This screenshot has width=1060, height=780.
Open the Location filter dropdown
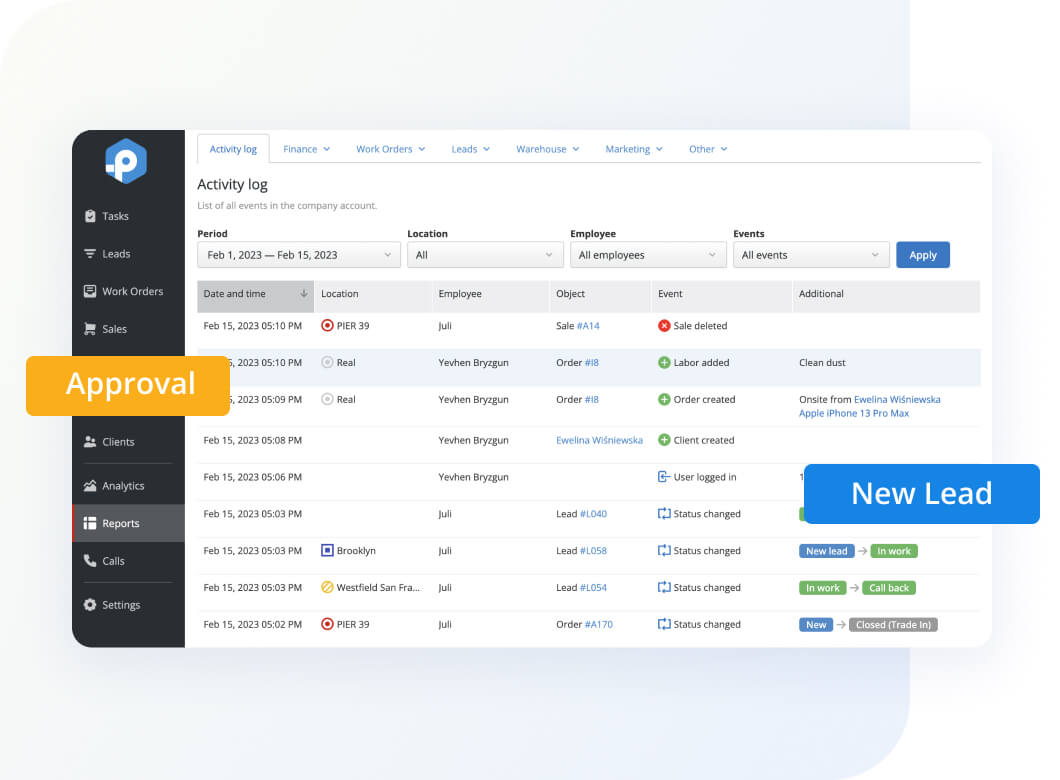(x=485, y=254)
